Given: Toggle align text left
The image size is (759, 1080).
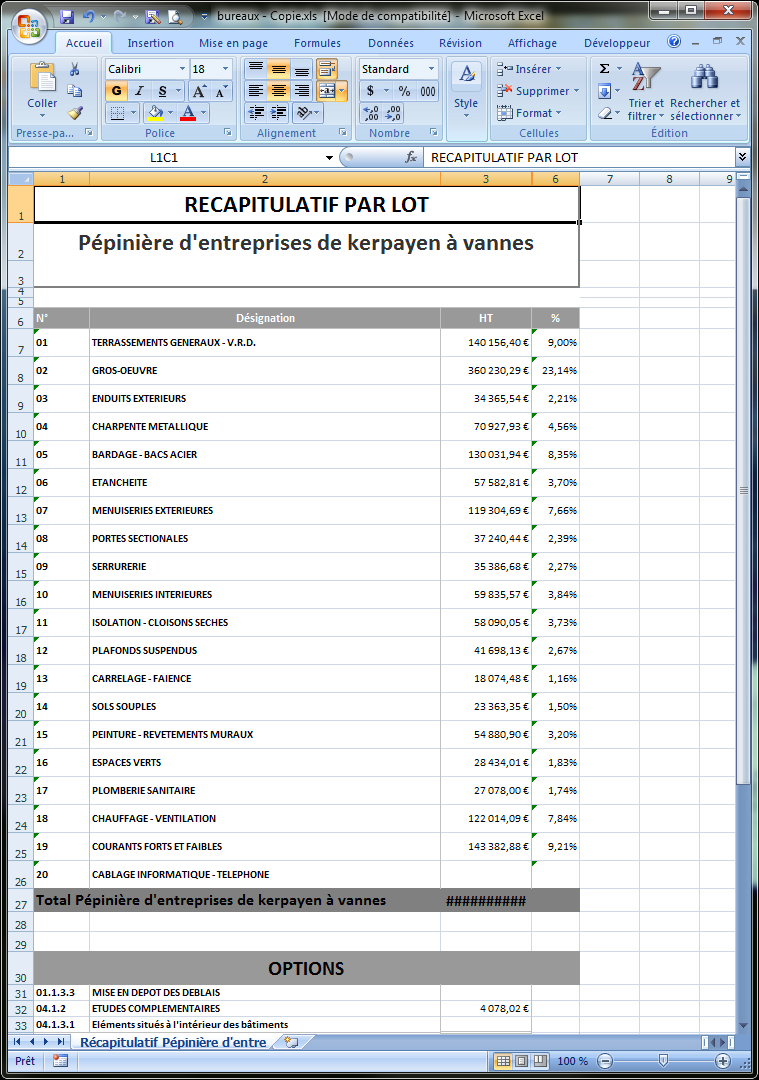Looking at the screenshot, I should pyautogui.click(x=256, y=91).
